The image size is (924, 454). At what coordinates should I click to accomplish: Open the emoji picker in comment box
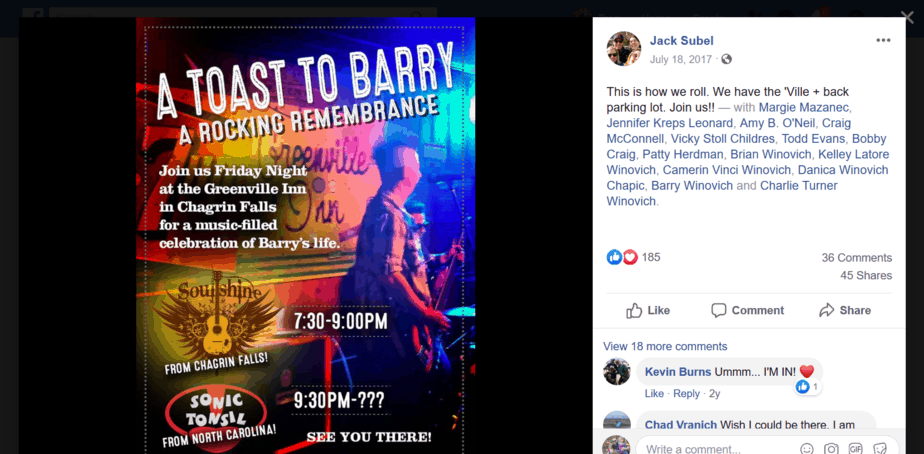pos(807,449)
